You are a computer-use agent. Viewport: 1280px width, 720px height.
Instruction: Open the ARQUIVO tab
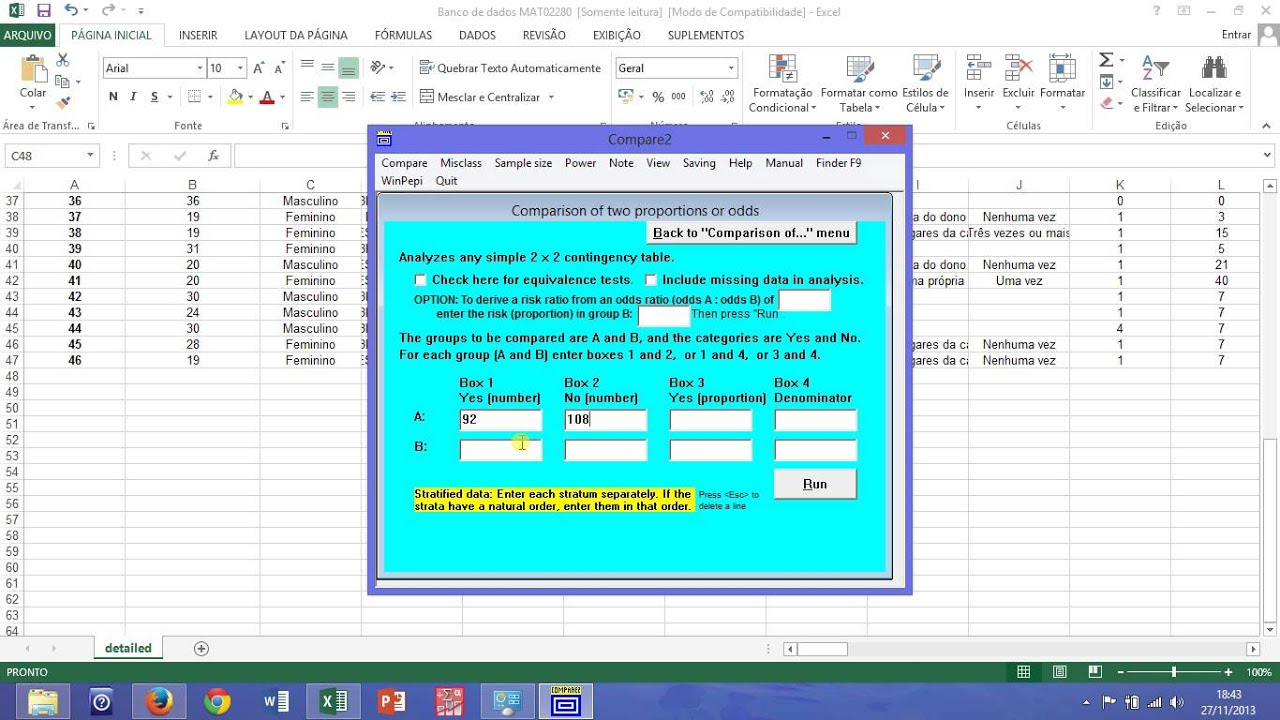pyautogui.click(x=28, y=35)
